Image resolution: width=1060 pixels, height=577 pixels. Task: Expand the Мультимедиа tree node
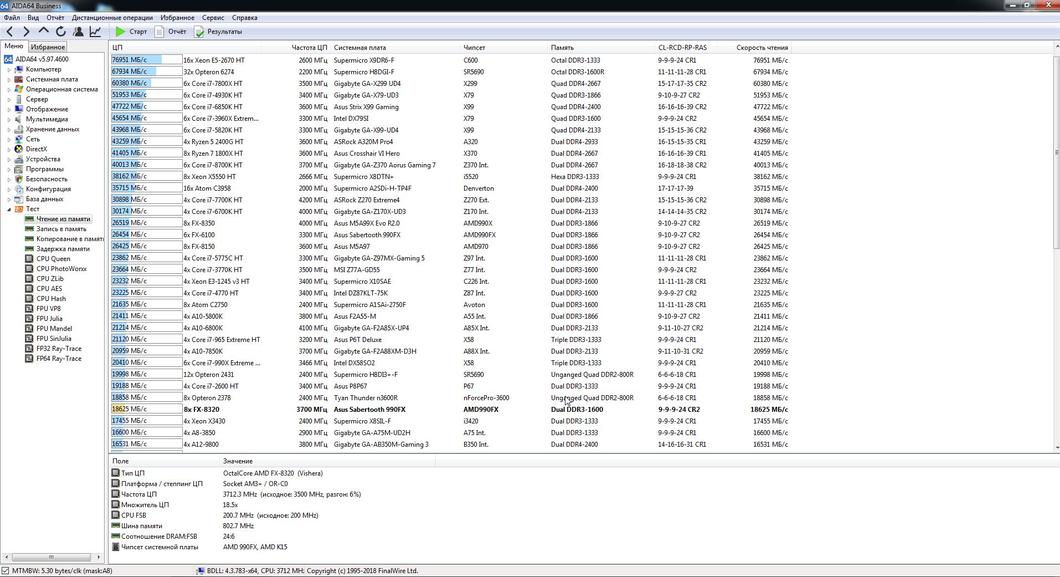[x=9, y=119]
